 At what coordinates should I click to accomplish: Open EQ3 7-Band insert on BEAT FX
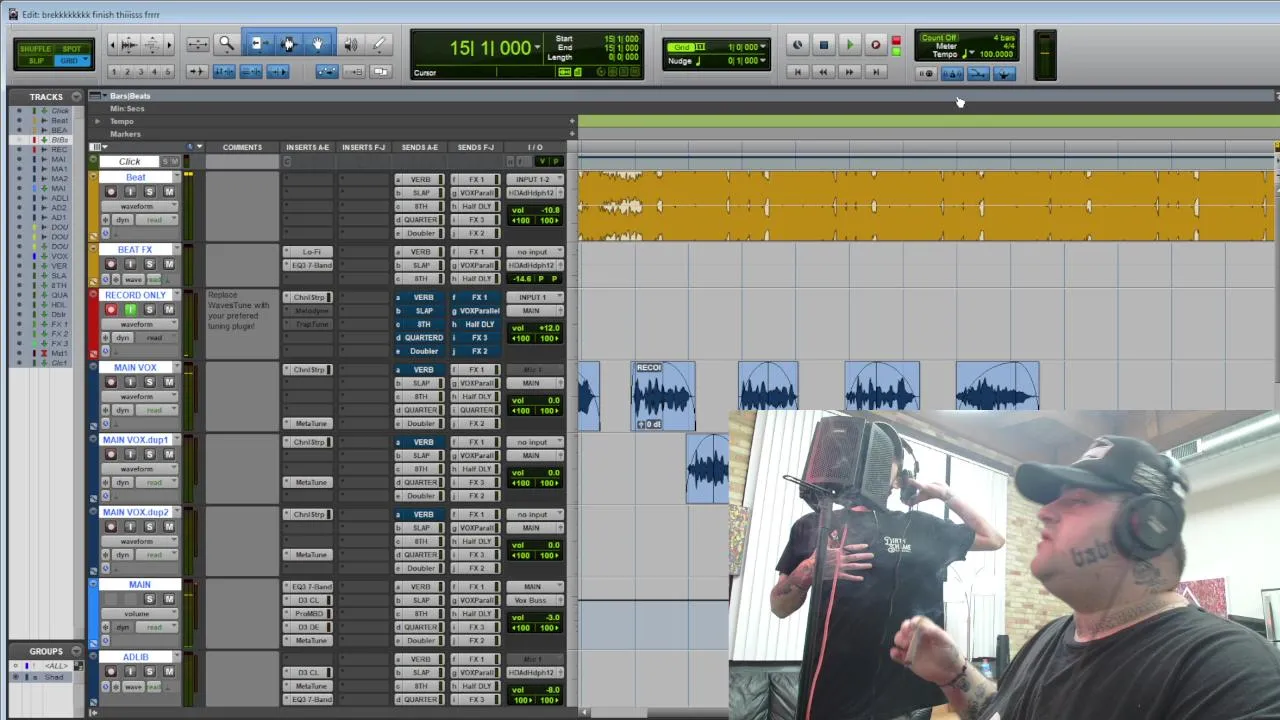(310, 265)
